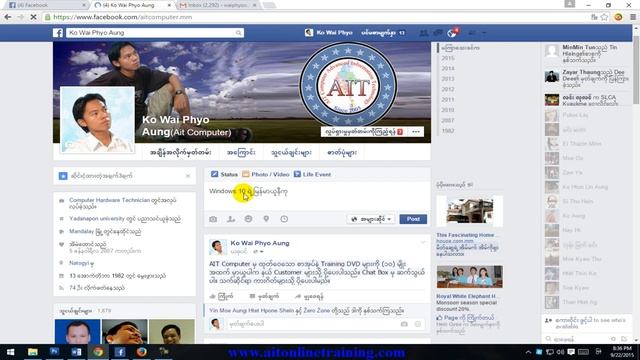Open the notifications globe icon

click(x=452, y=33)
